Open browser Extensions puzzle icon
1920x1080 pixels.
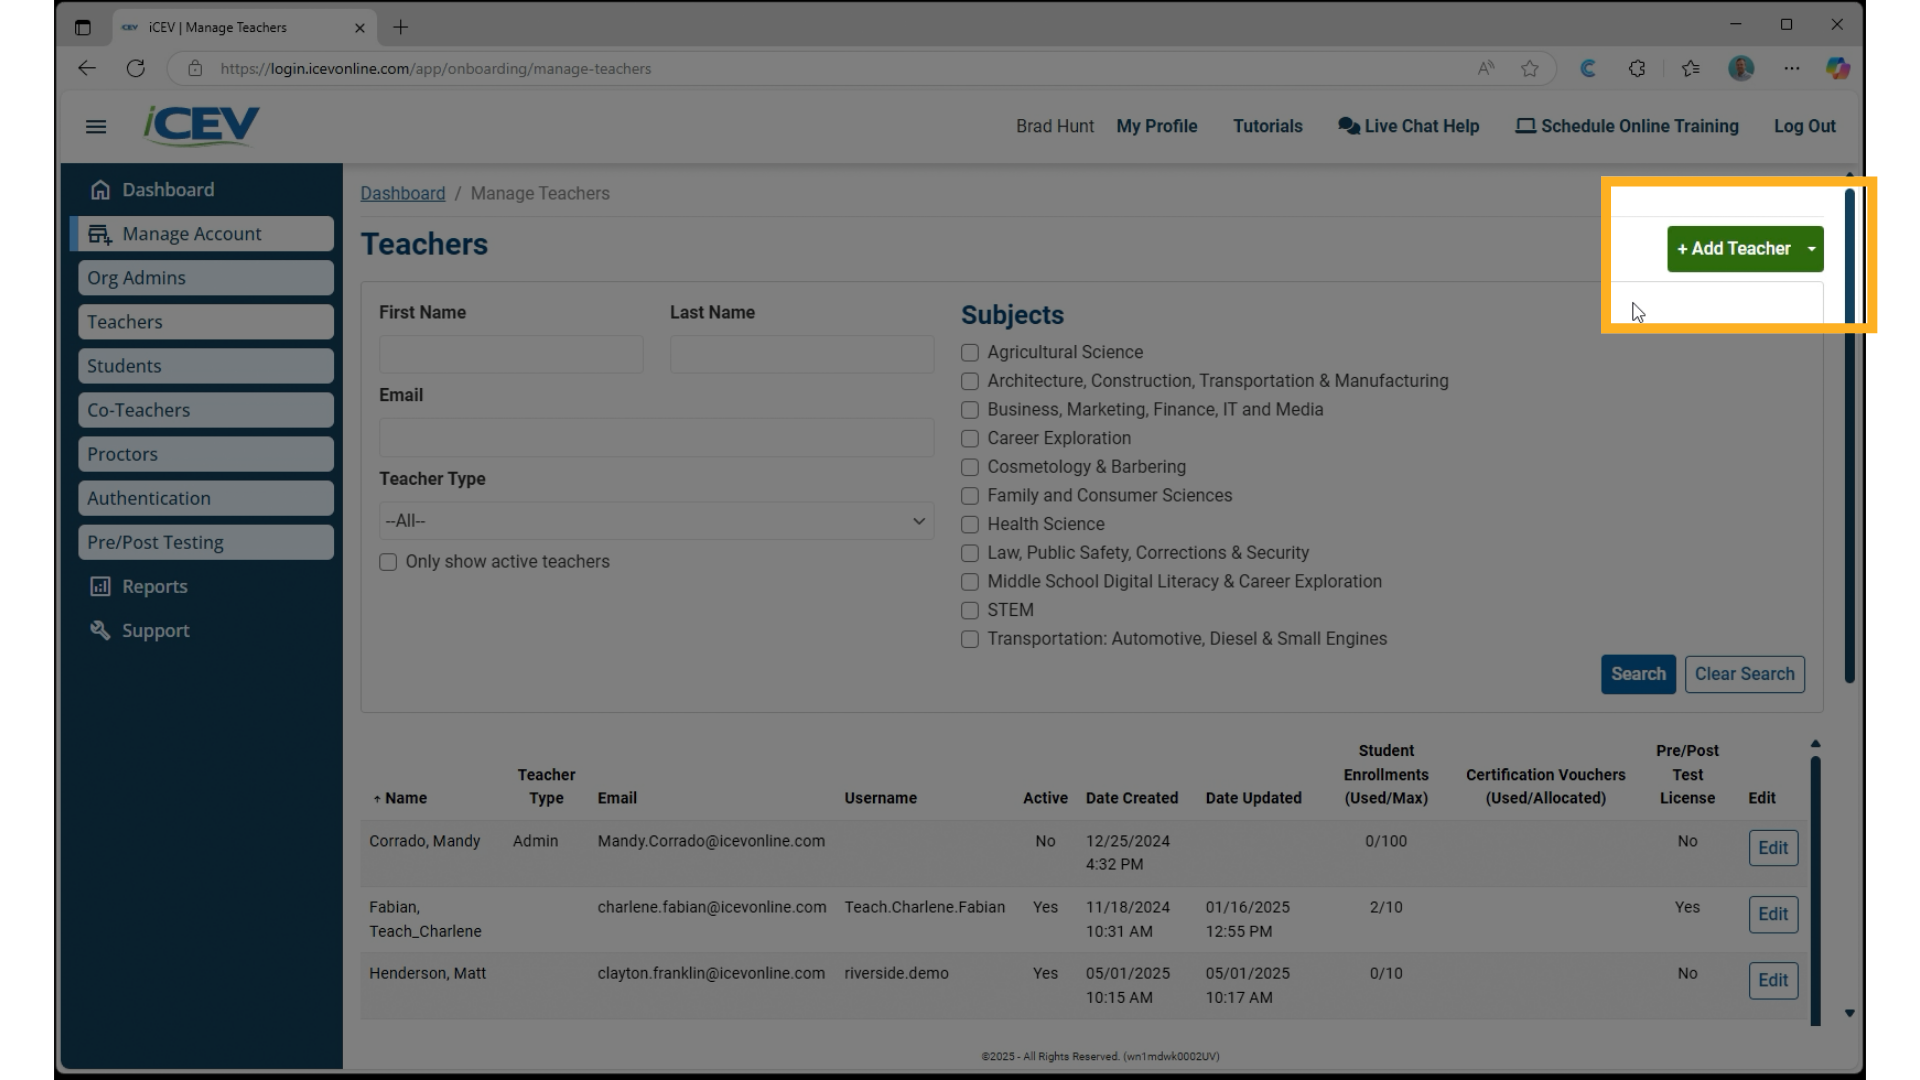pos(1637,68)
